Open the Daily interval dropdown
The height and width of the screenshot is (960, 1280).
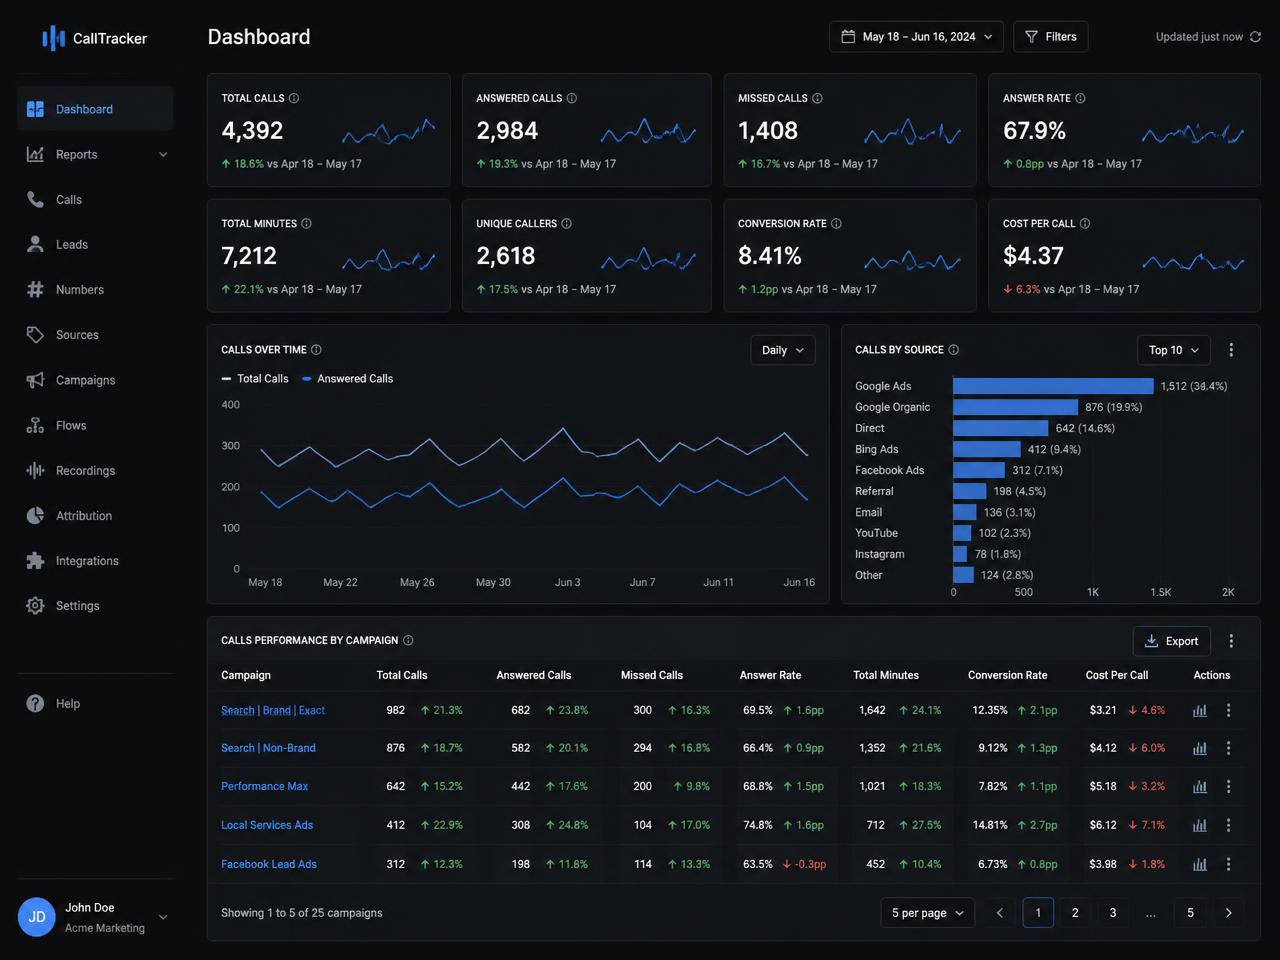pyautogui.click(x=783, y=350)
